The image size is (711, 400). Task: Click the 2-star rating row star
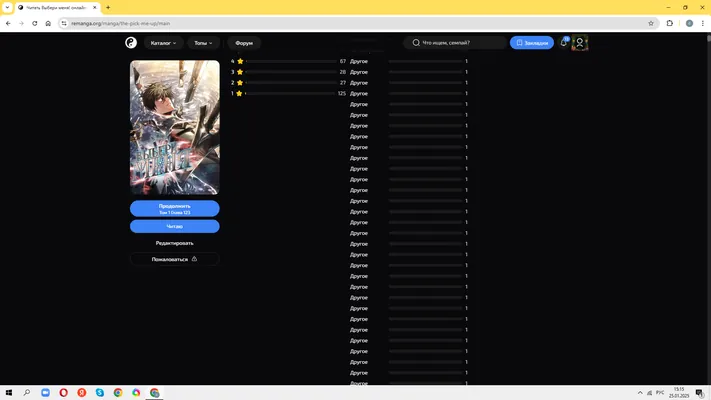point(240,83)
